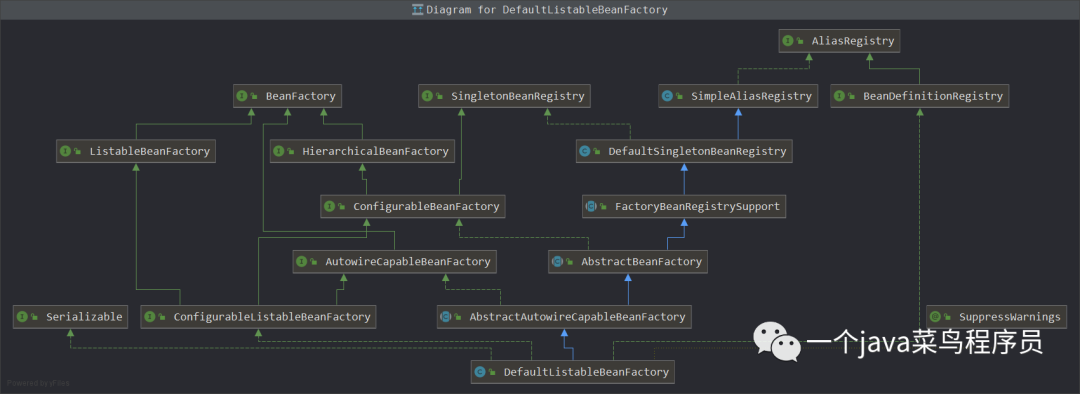
Task: Click the title text Diagram for DefaultListableBeanFactory
Action: click(x=547, y=10)
